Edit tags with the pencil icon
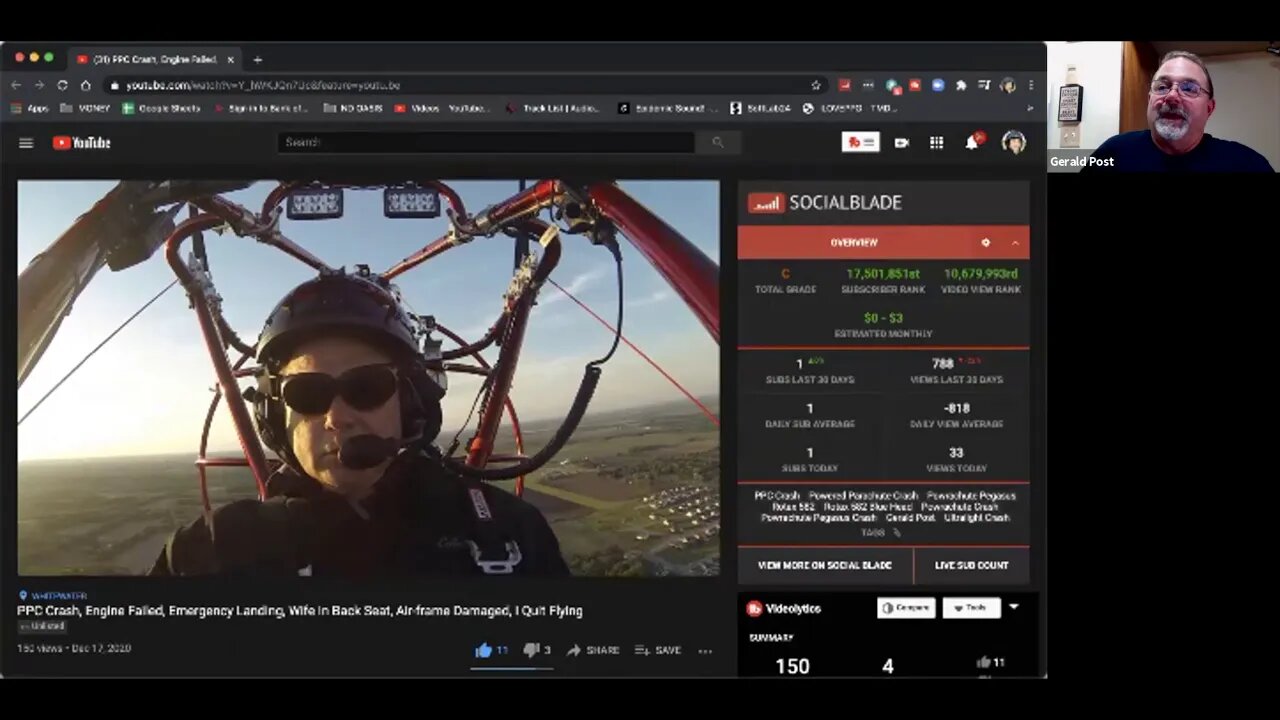The image size is (1280, 720). (x=897, y=533)
